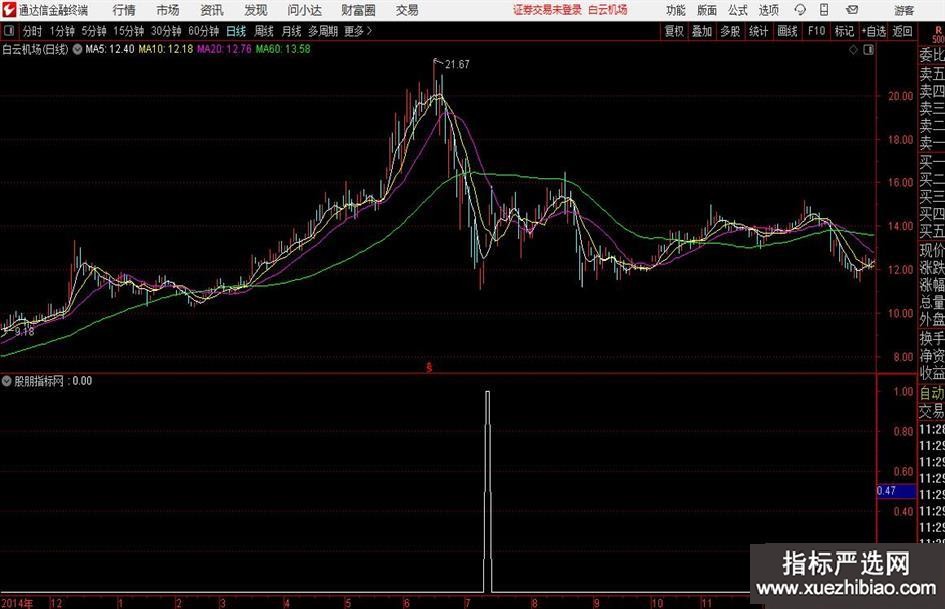Screen dimensions: 945x609
Task: Toggle the right panel icon above the chart
Action: (x=868, y=50)
